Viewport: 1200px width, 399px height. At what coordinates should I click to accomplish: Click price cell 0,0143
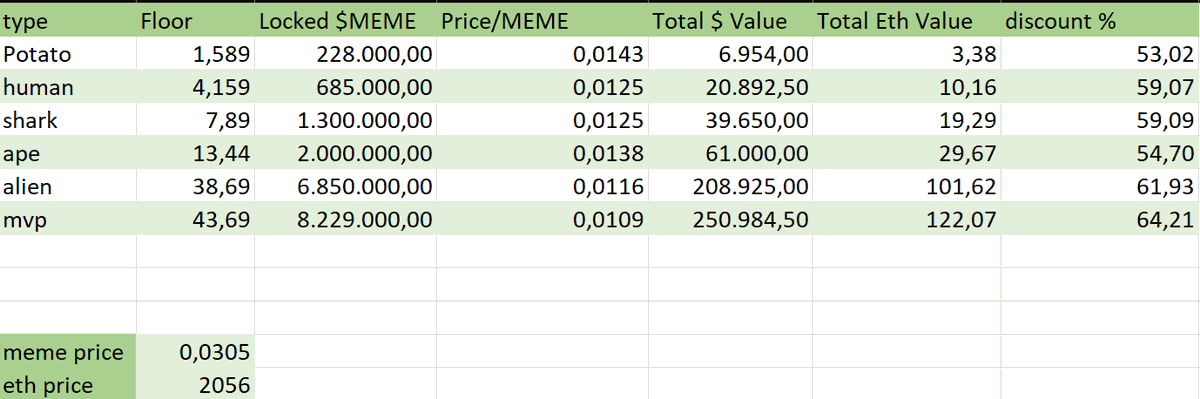click(543, 54)
